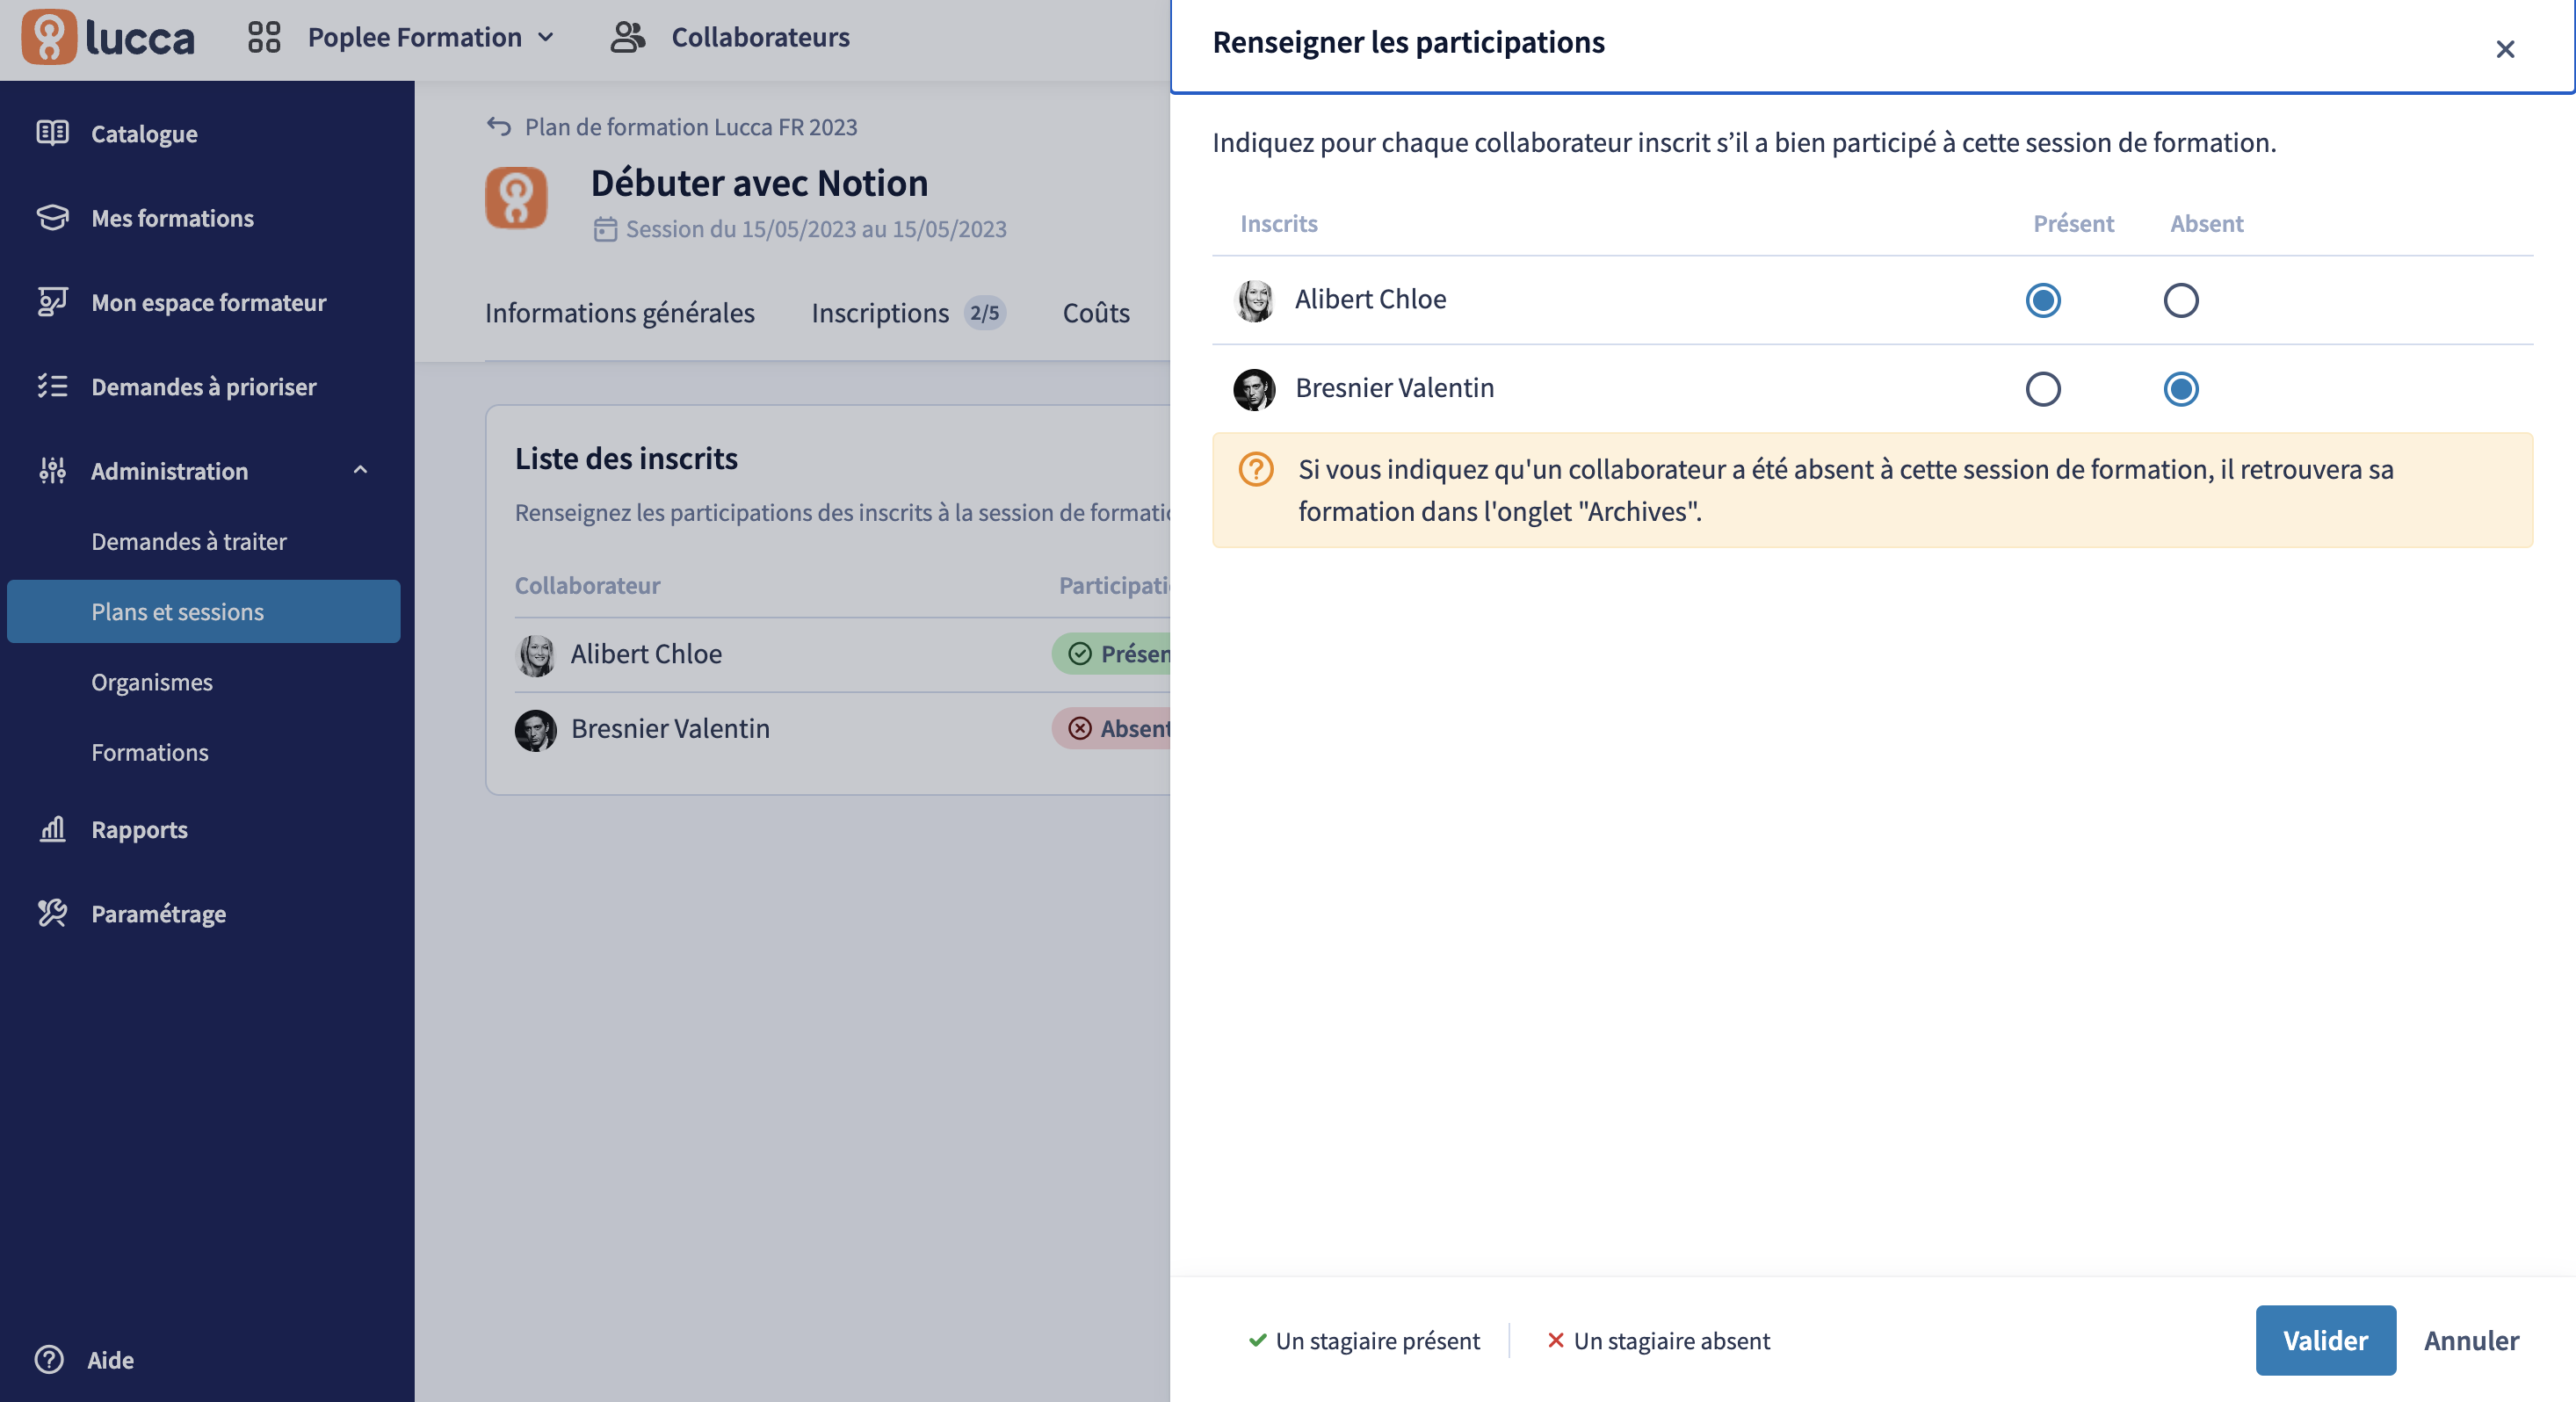This screenshot has width=2576, height=1402.
Task: Click the back arrow to Plan de formation
Action: click(x=499, y=126)
